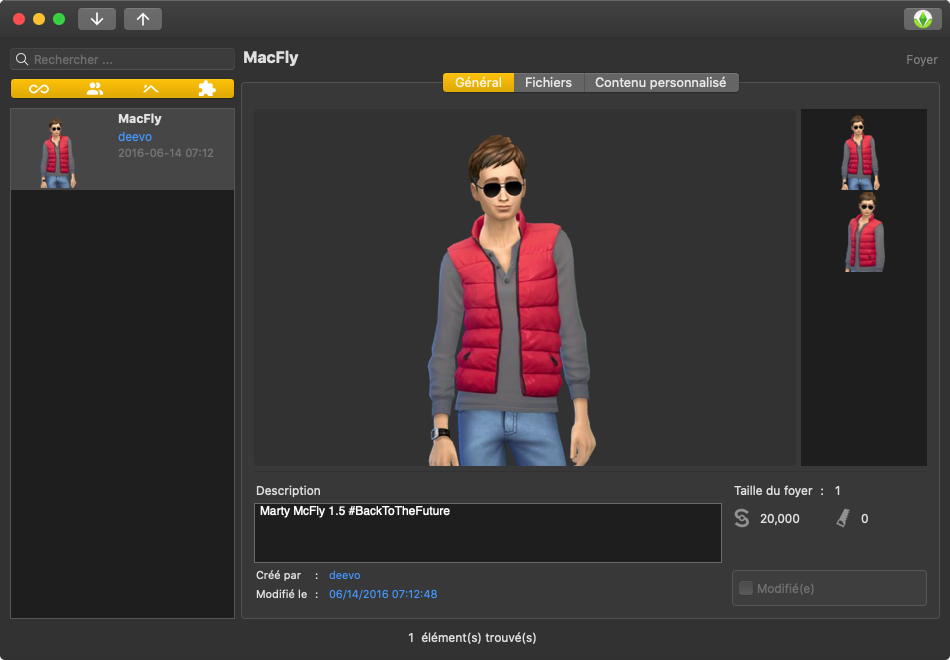Click the down arrow toolbar button

point(97,19)
